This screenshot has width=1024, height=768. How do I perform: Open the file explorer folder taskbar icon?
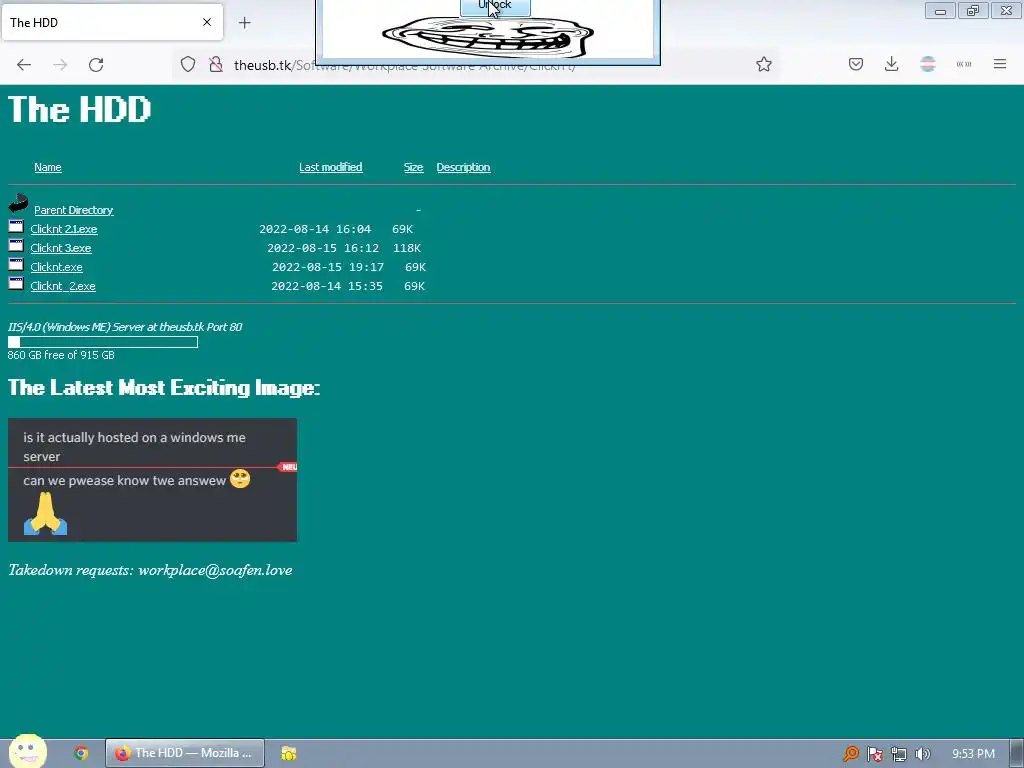(x=289, y=753)
